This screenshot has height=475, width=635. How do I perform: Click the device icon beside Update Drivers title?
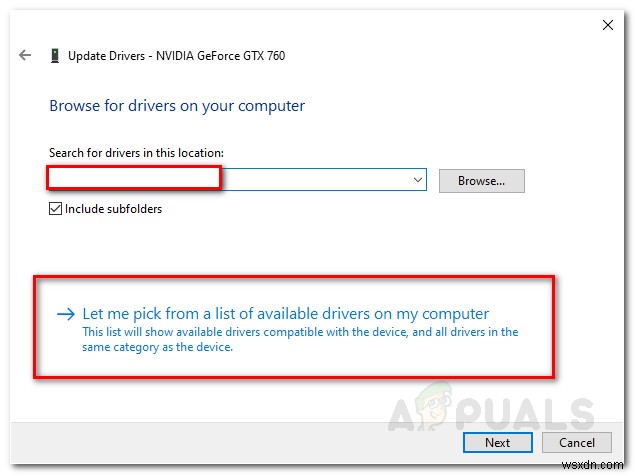coord(53,56)
